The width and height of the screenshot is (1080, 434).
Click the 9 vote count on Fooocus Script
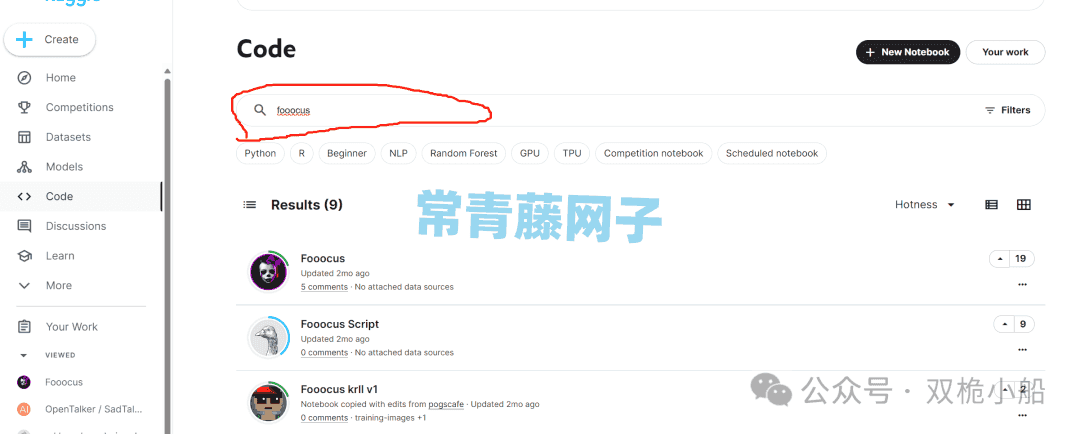[x=1023, y=324]
